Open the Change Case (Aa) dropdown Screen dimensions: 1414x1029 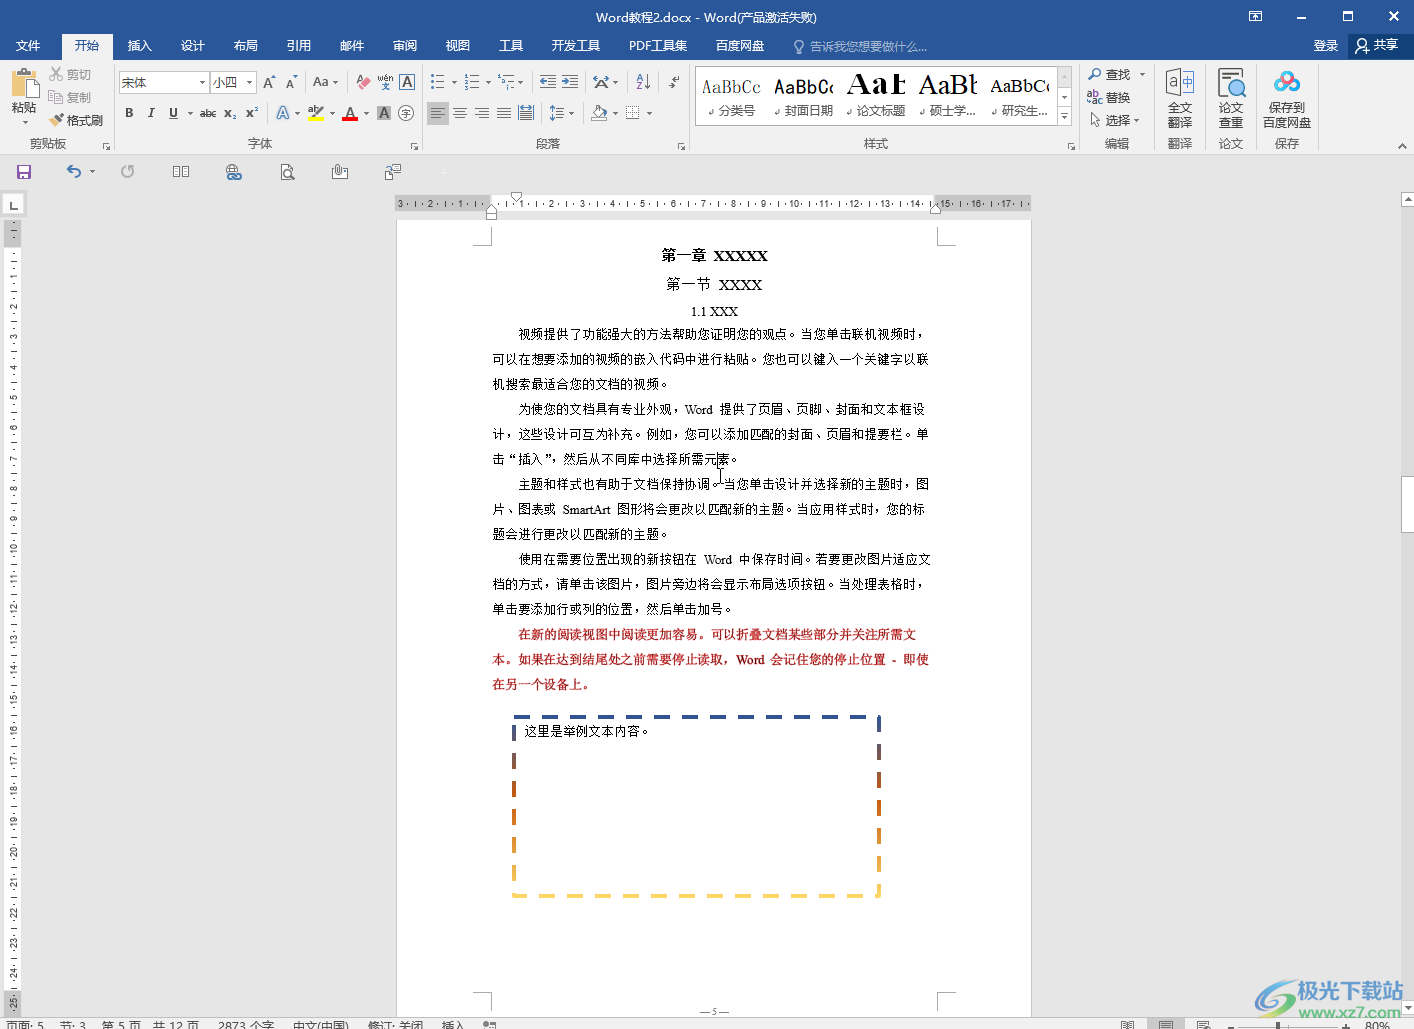click(325, 82)
